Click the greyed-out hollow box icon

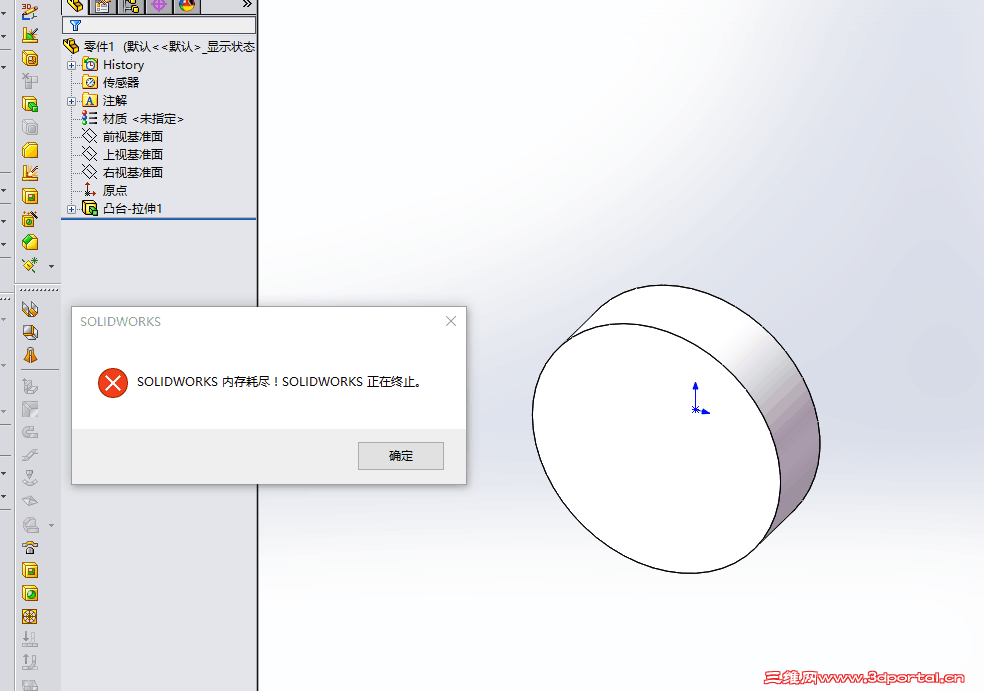click(x=29, y=127)
